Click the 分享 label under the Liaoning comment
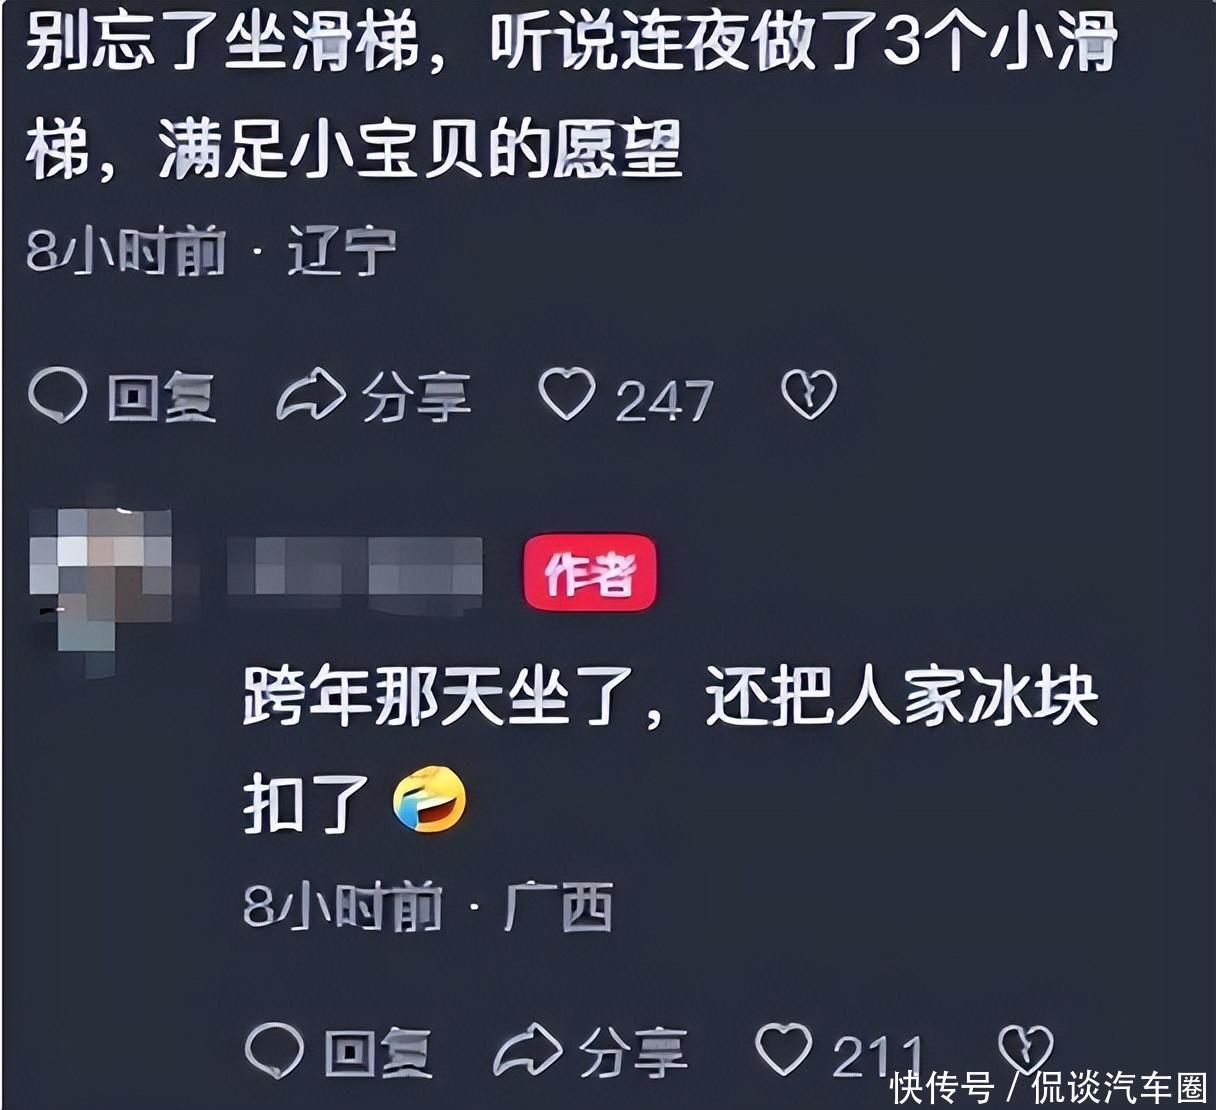1216x1110 pixels. (x=416, y=397)
